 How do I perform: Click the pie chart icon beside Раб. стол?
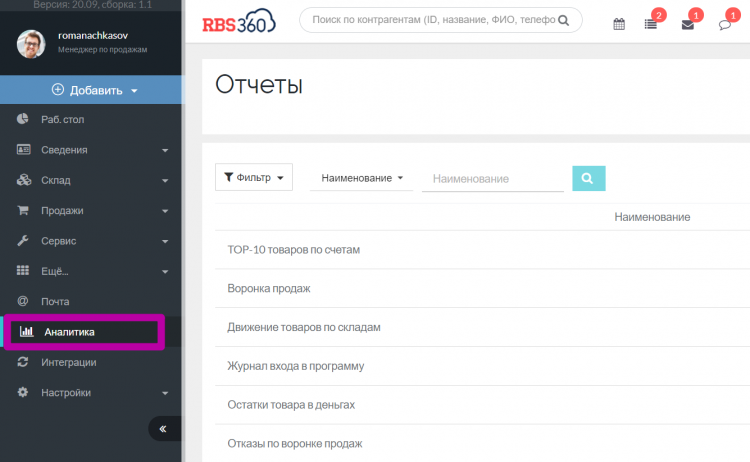pos(22,119)
